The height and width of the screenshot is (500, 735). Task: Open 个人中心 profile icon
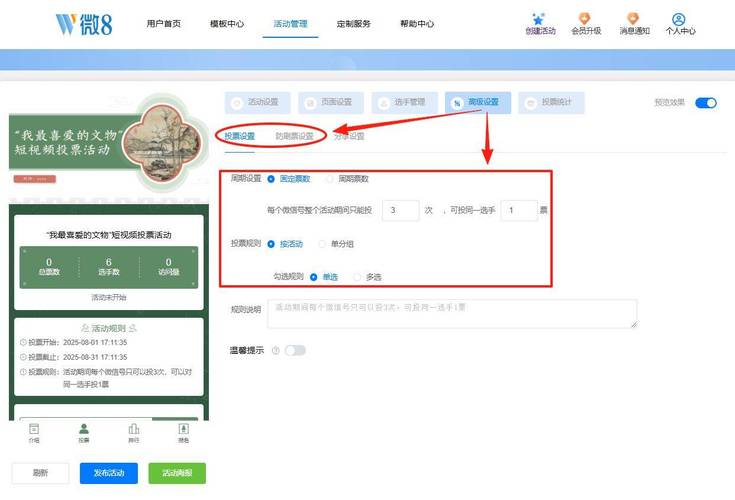[x=680, y=19]
